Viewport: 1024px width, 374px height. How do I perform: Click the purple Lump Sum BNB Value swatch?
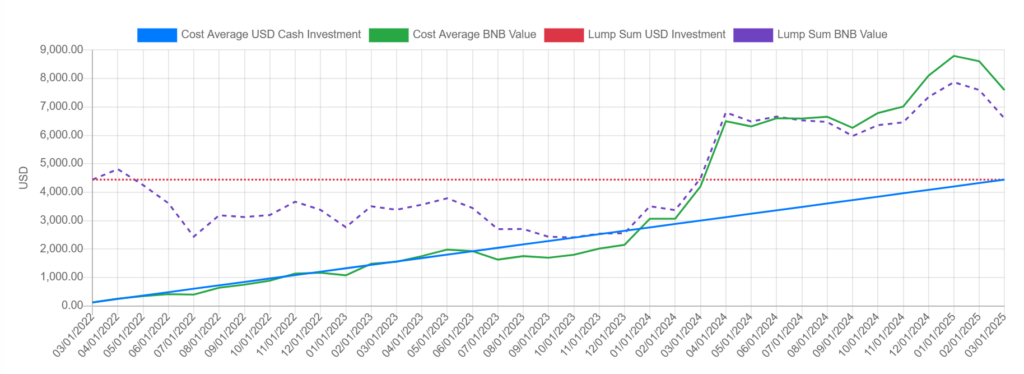754,35
